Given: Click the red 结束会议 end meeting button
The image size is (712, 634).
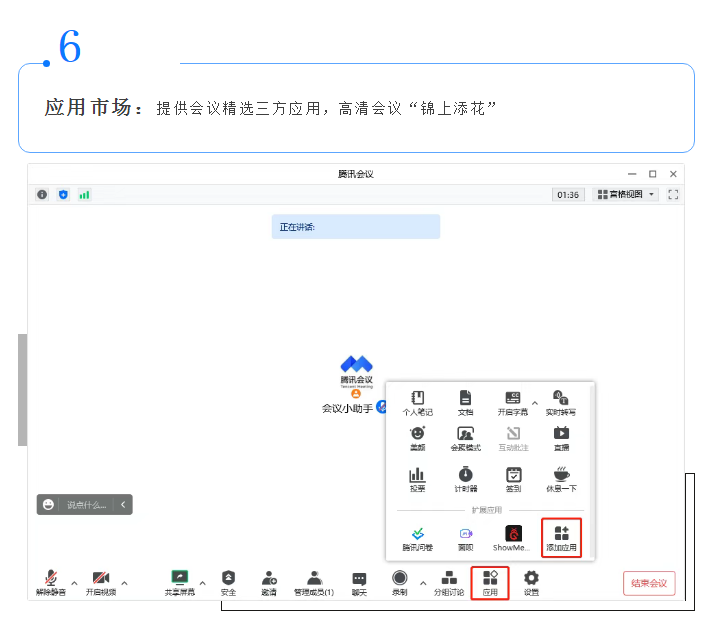Looking at the screenshot, I should 649,583.
